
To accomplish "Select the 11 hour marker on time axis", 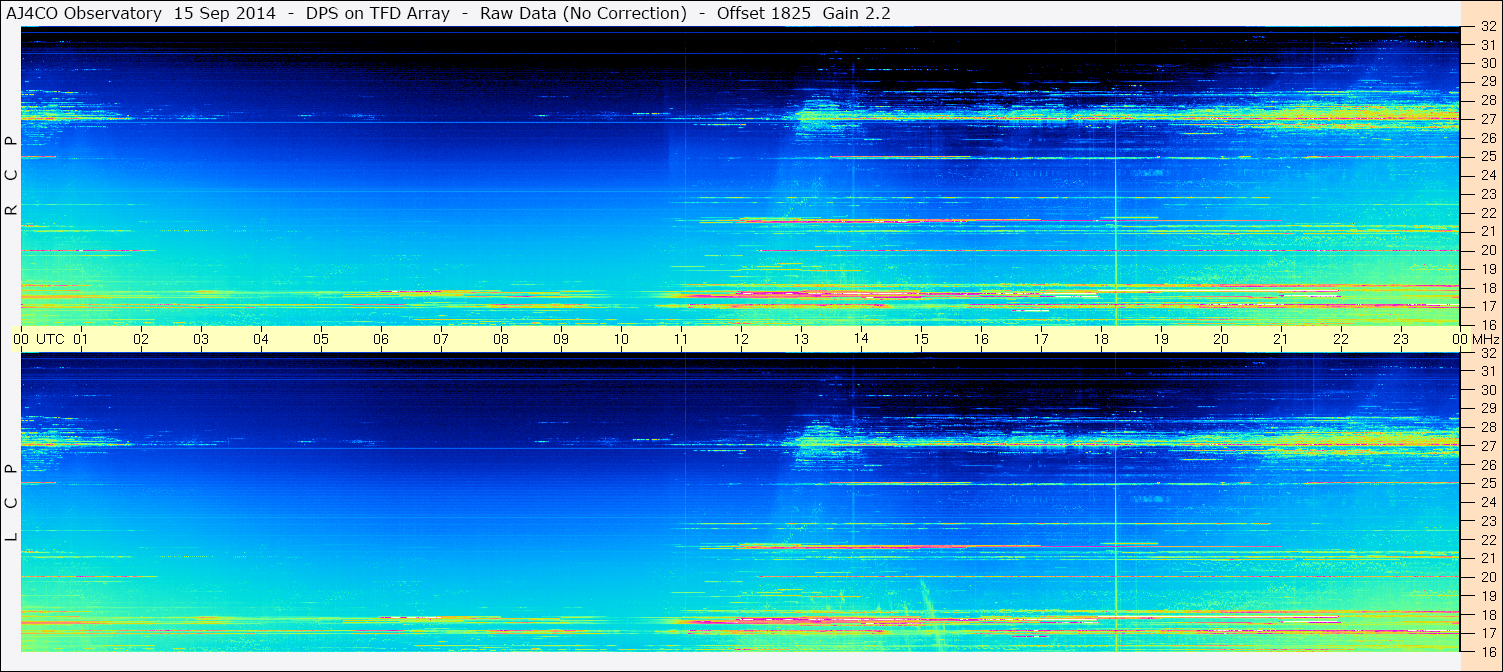I will pyautogui.click(x=681, y=339).
